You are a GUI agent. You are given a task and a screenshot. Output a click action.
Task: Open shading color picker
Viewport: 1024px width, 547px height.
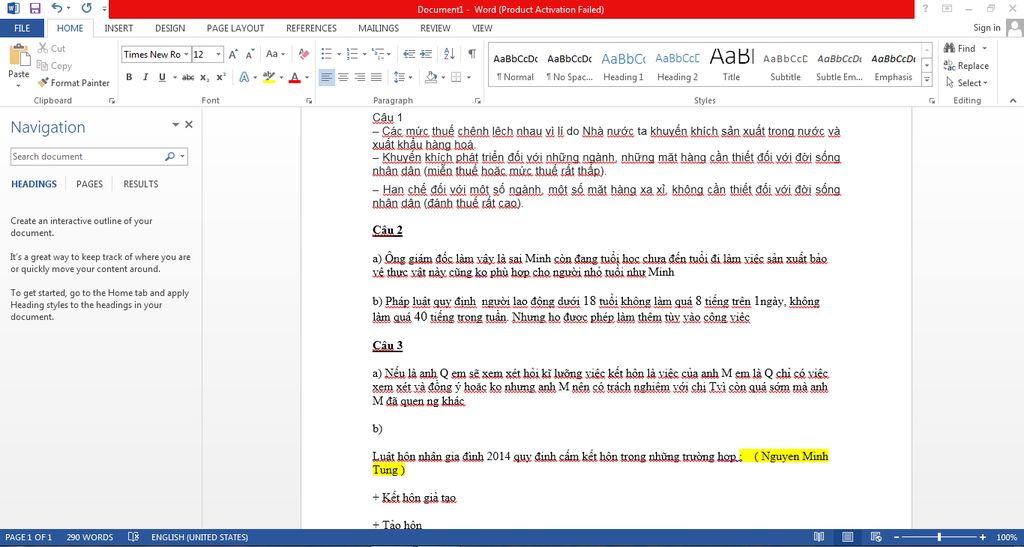(430, 77)
